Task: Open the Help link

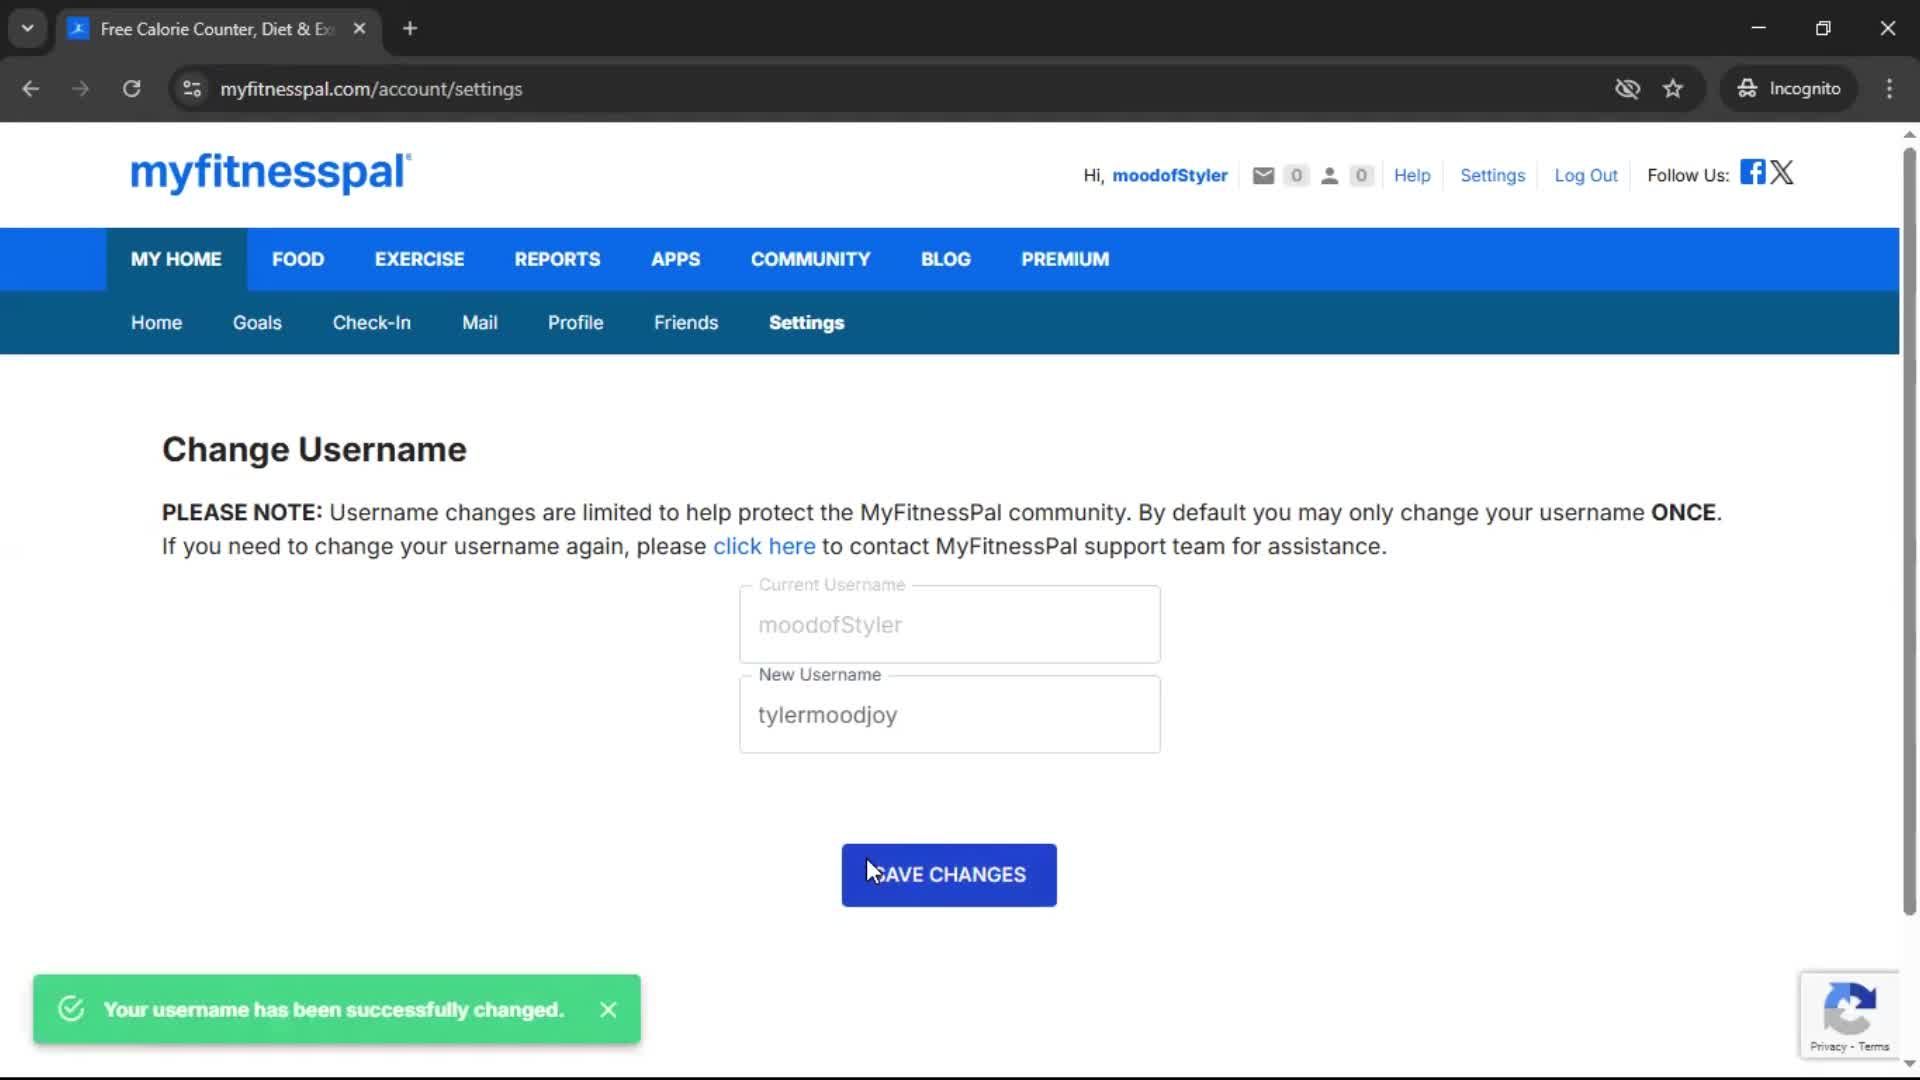Action: 1412,176
